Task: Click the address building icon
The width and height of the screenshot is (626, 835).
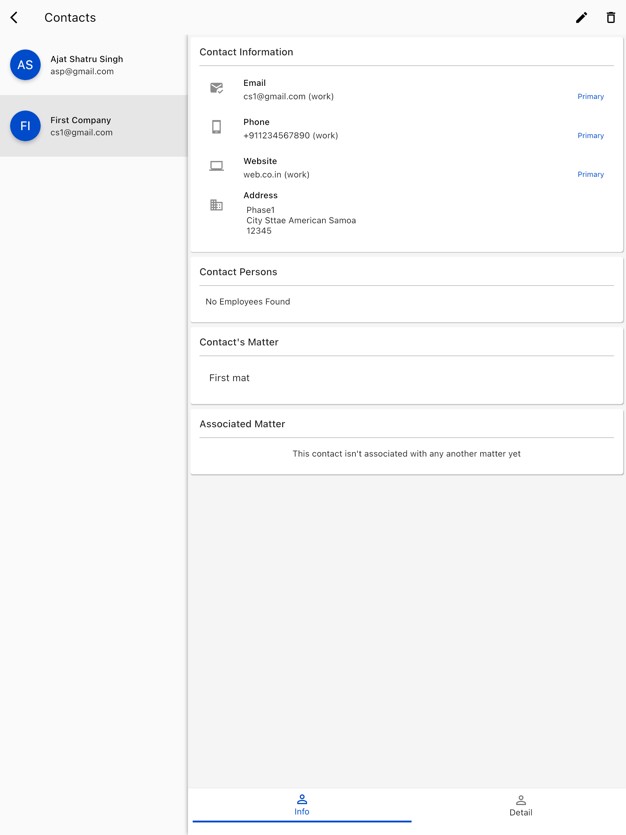Action: coord(216,205)
